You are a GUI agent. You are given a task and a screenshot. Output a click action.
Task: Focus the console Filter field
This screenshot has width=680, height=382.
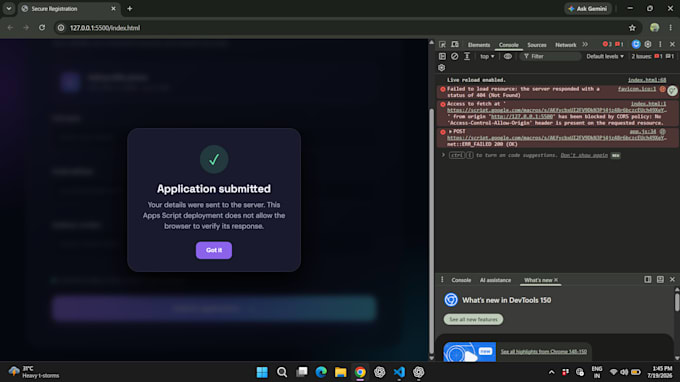(551, 56)
